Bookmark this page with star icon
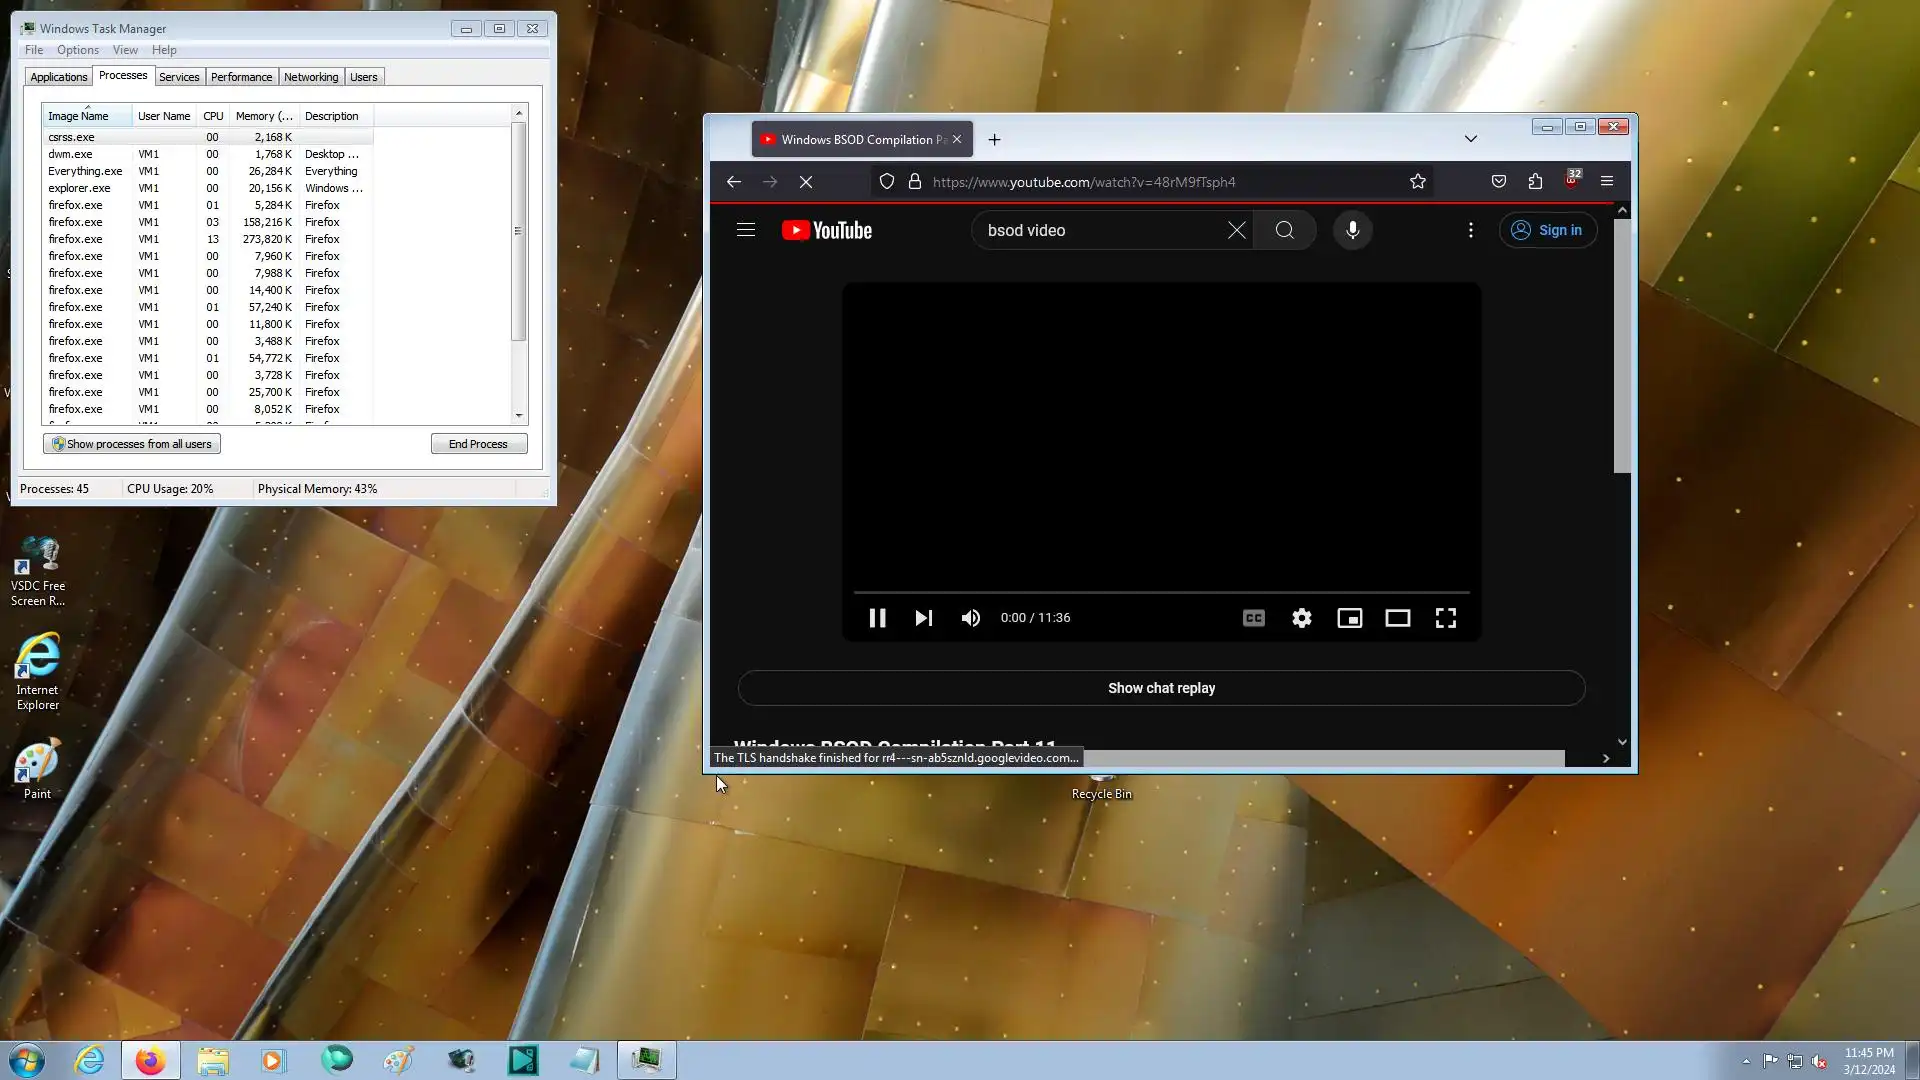The width and height of the screenshot is (1920, 1080). point(1417,181)
